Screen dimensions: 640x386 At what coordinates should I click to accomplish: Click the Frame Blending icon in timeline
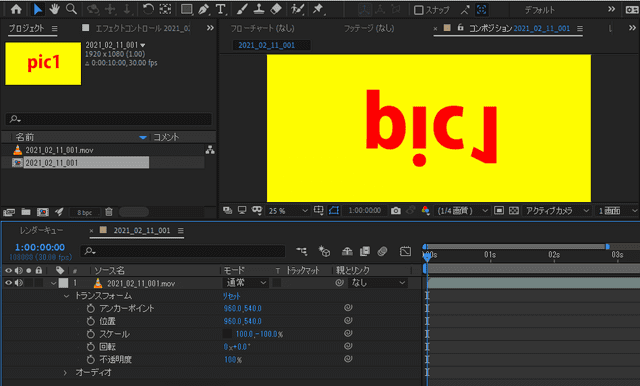[x=364, y=251]
